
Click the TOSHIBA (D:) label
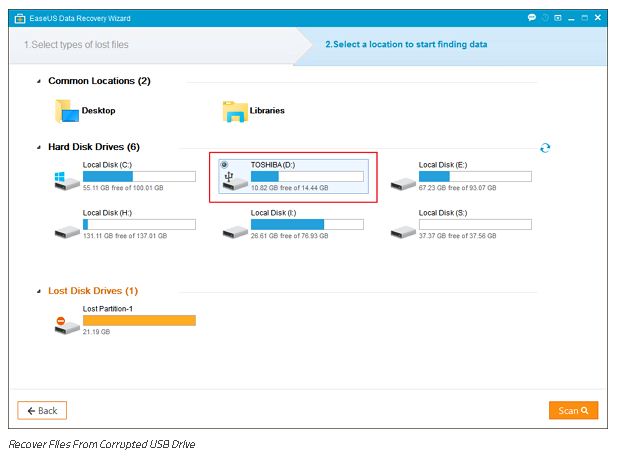[x=273, y=165]
